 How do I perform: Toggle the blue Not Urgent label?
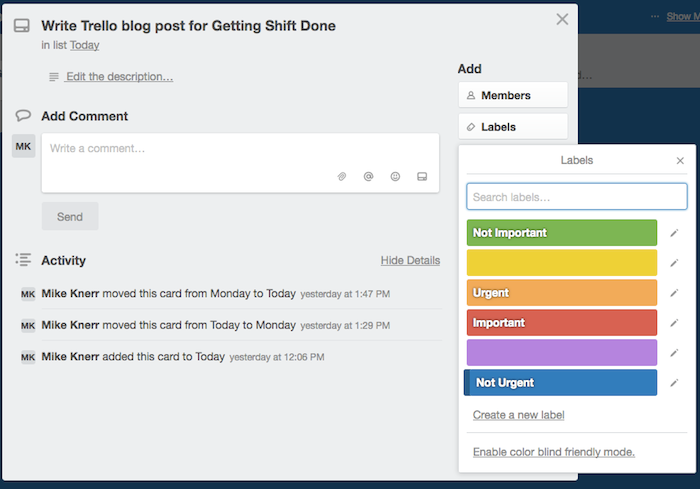point(560,382)
